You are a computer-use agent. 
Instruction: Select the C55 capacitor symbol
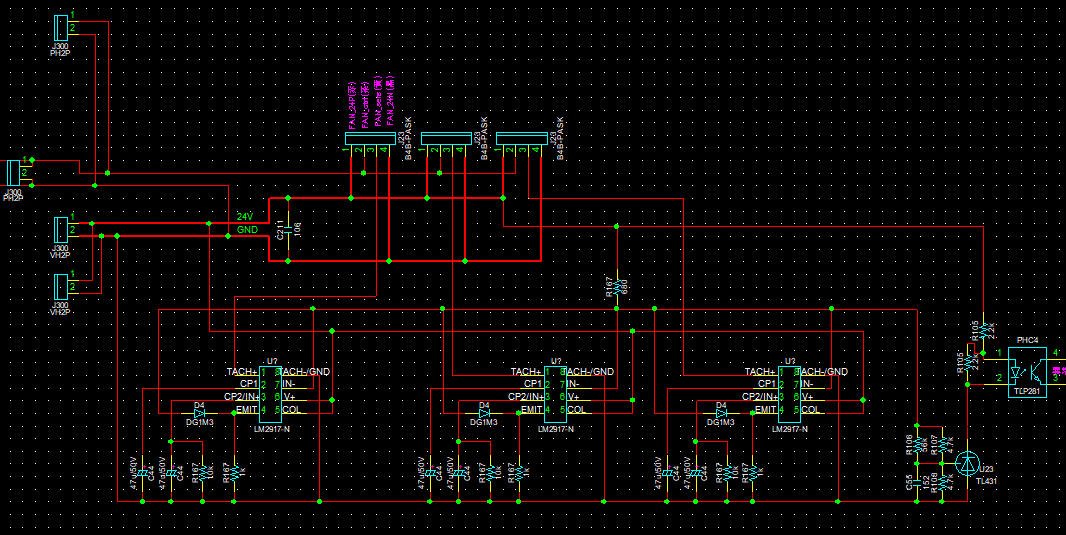[917, 483]
